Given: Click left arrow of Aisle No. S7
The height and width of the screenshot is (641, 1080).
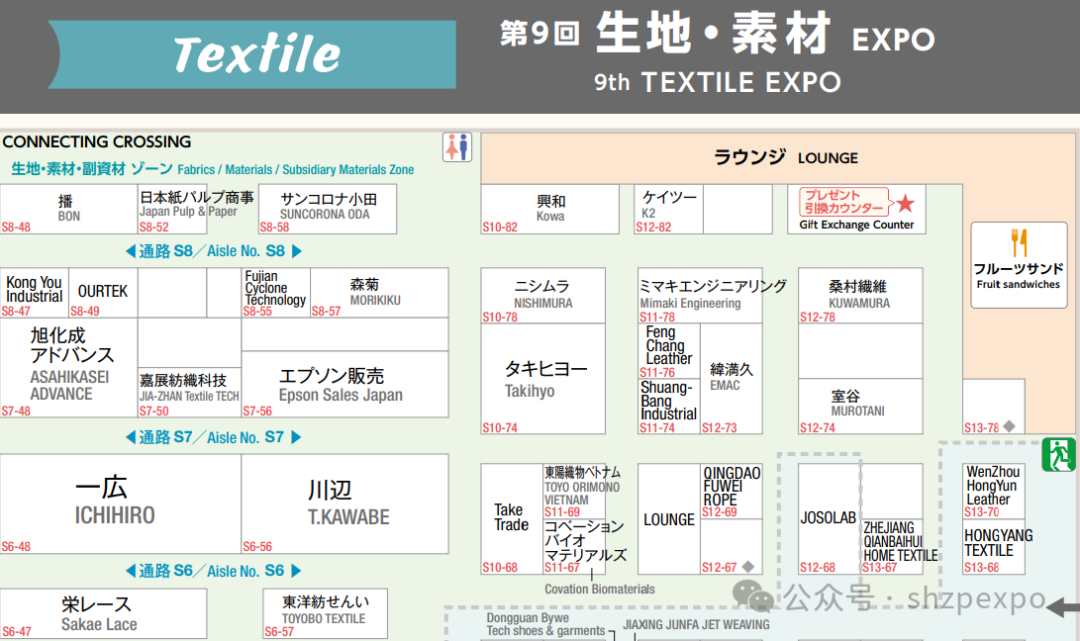Looking at the screenshot, I should tap(131, 437).
